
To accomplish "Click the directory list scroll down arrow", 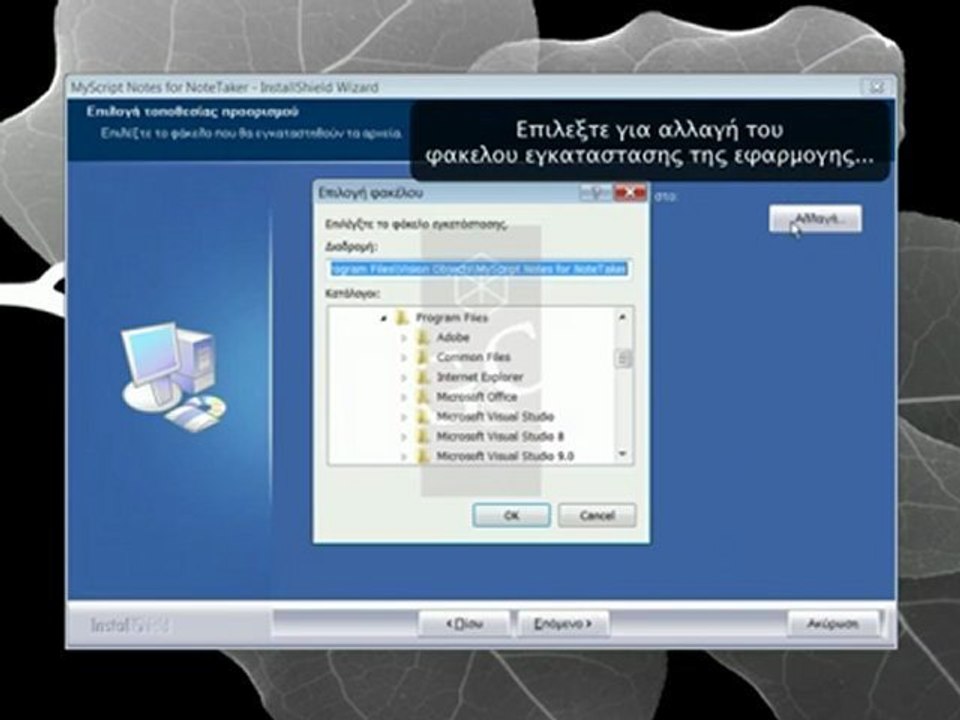I will pyautogui.click(x=623, y=454).
